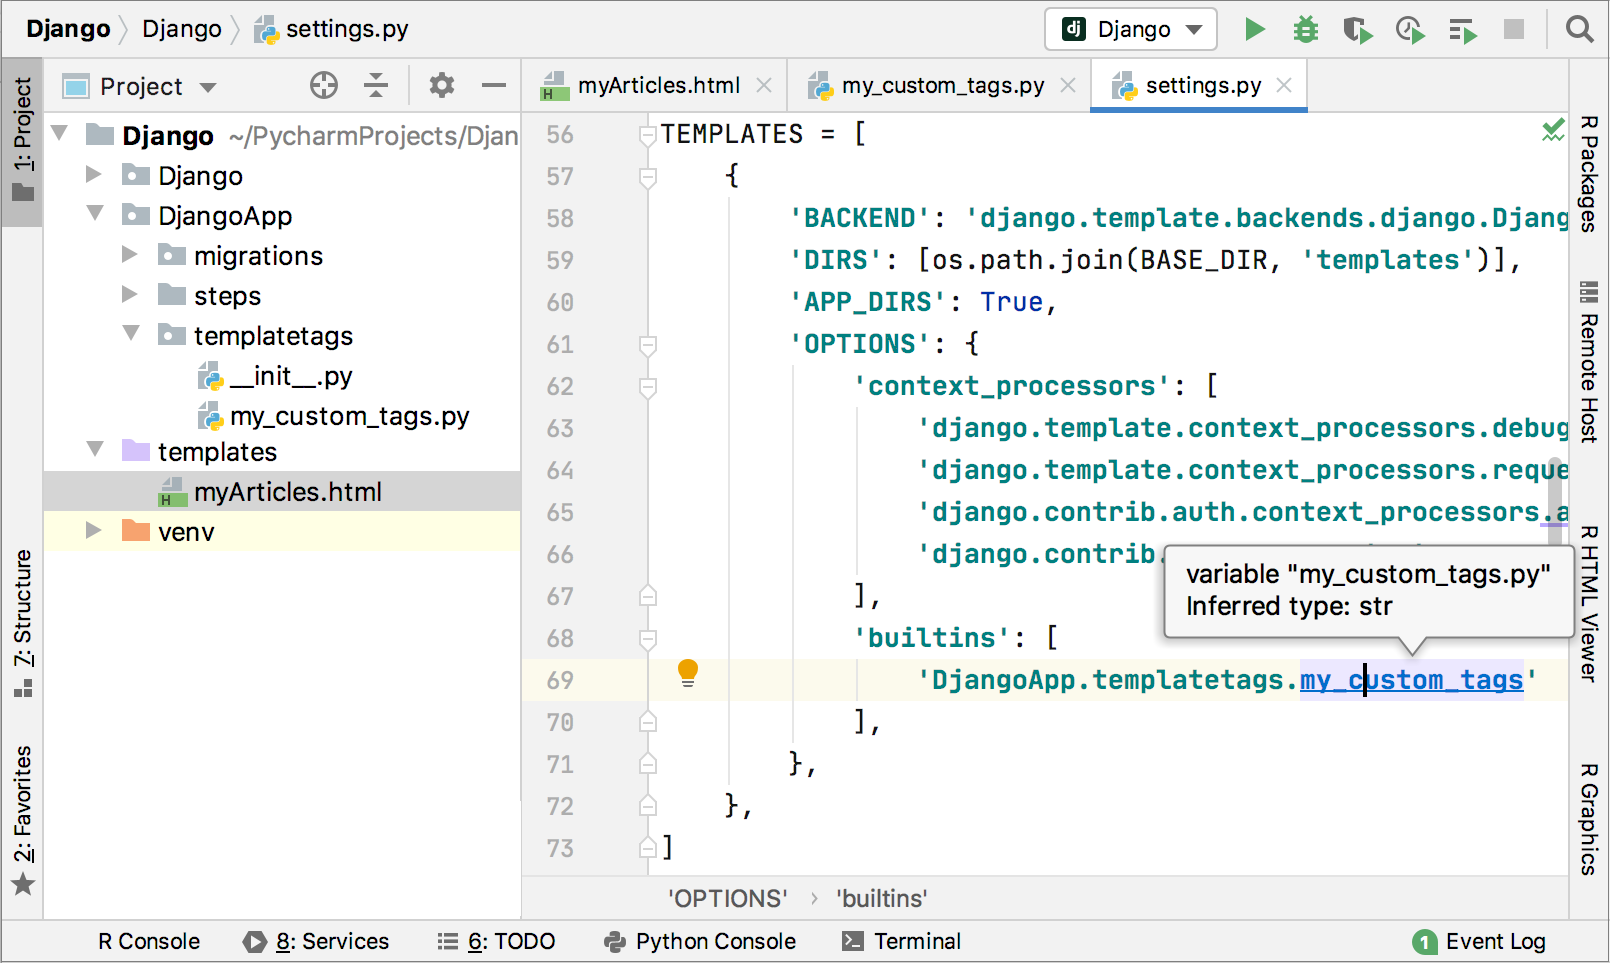
Task: Run the Django configuration
Action: (1254, 29)
